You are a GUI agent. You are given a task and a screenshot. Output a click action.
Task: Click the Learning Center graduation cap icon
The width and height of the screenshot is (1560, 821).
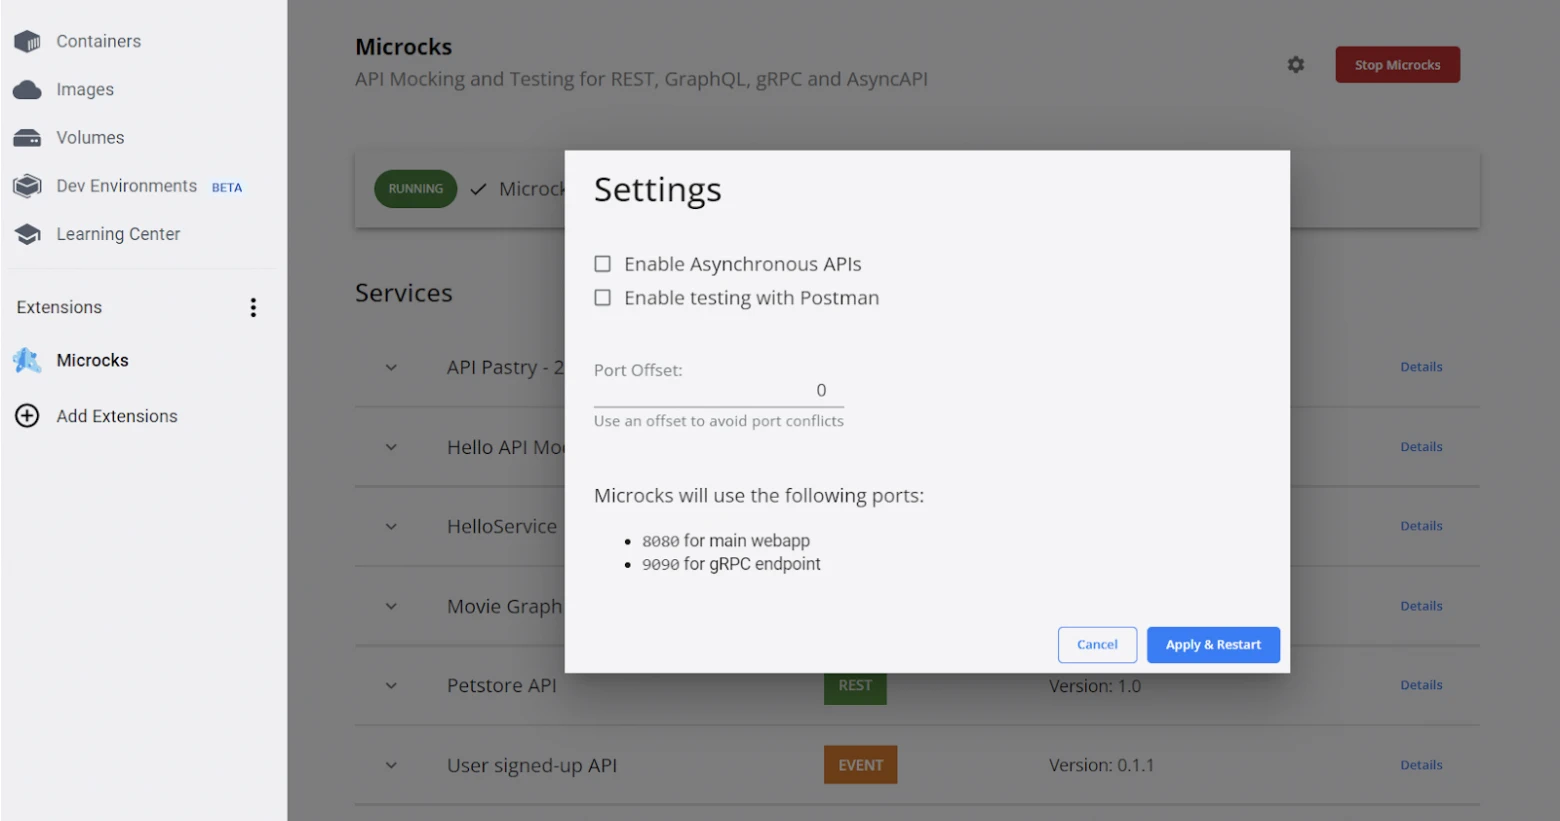27,234
